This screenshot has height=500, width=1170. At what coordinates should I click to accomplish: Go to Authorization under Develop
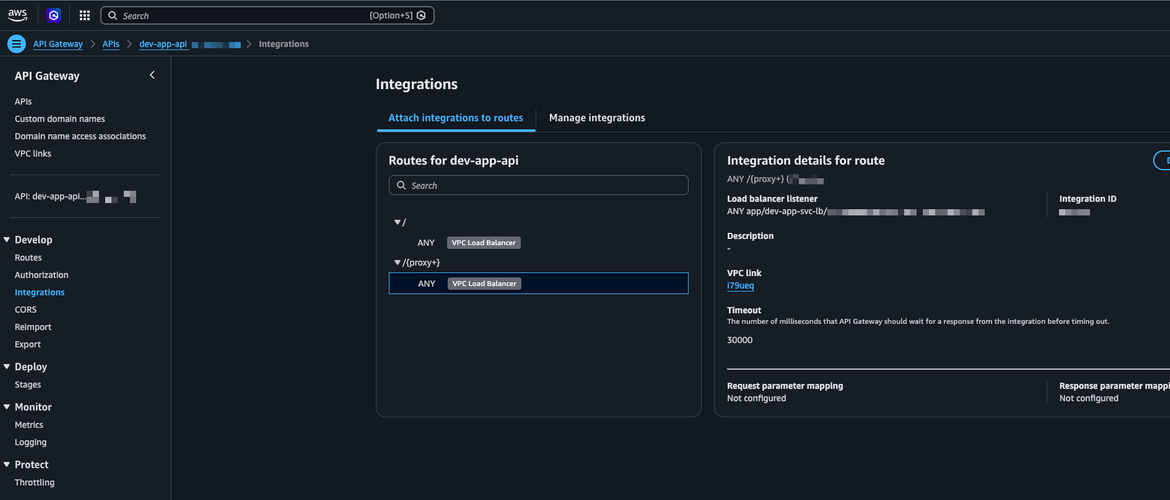[x=41, y=275]
